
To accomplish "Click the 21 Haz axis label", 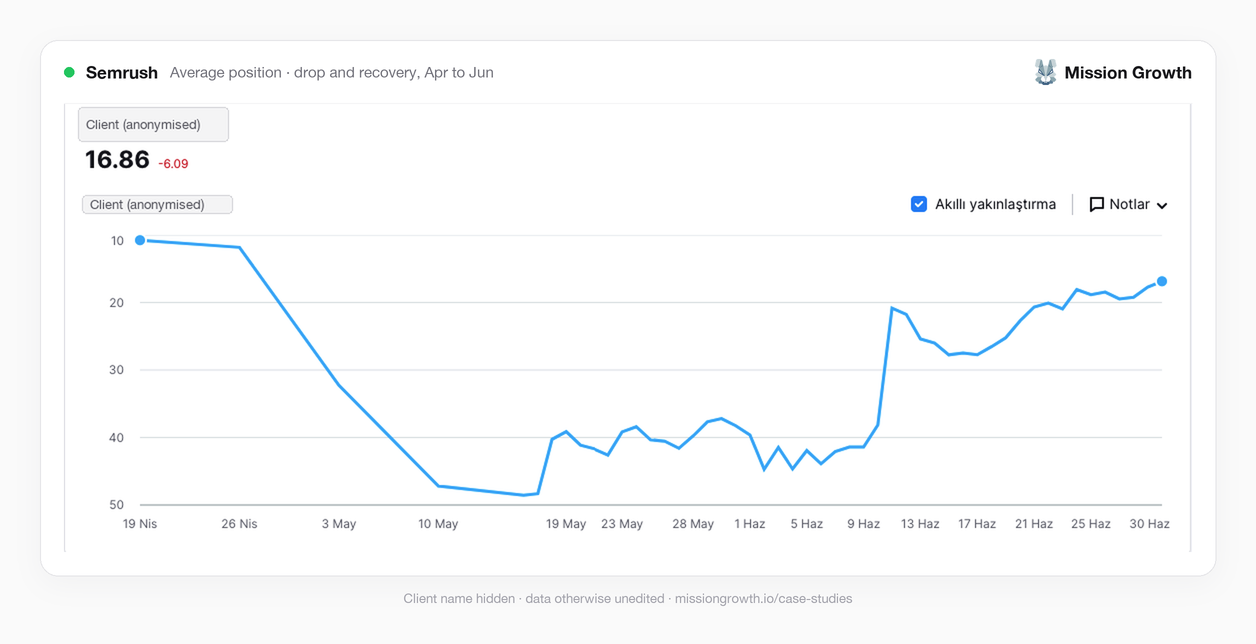I will tap(1034, 524).
